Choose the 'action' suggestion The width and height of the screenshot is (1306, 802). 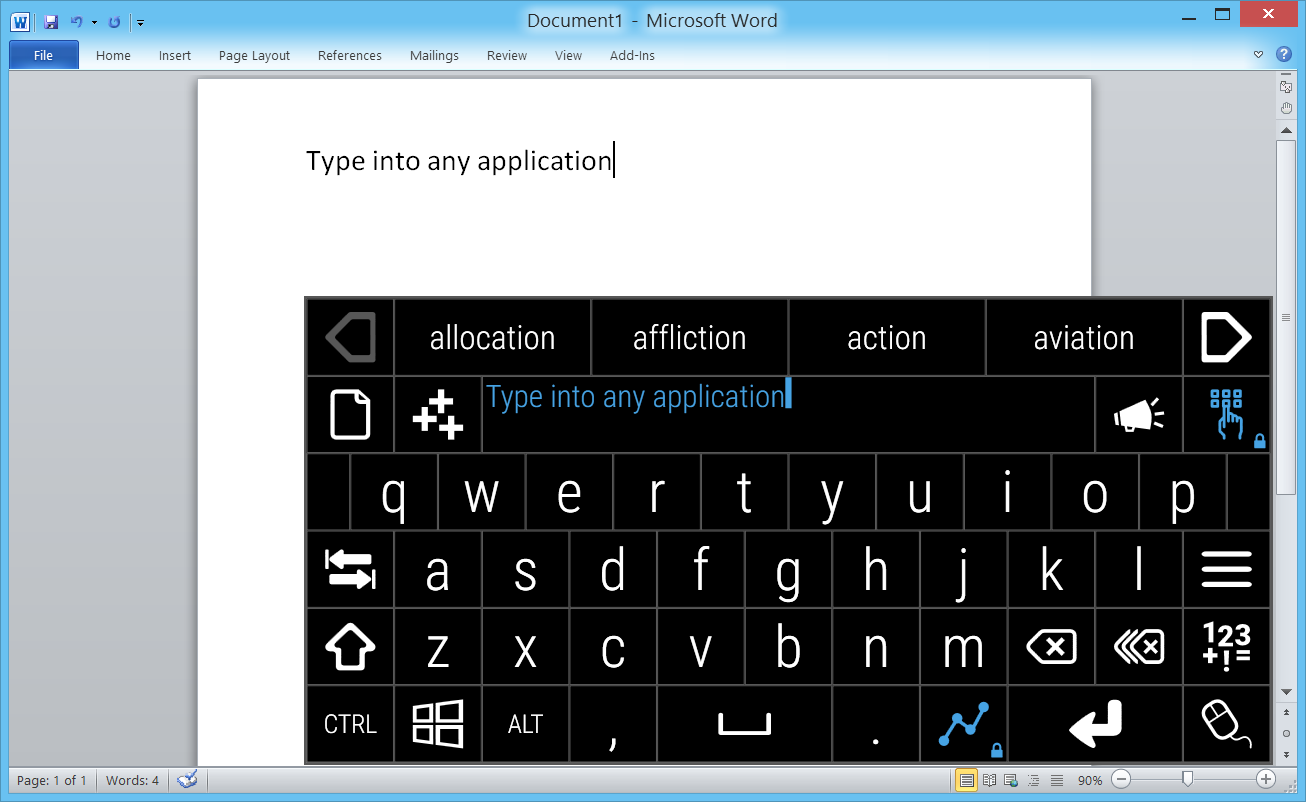(886, 337)
